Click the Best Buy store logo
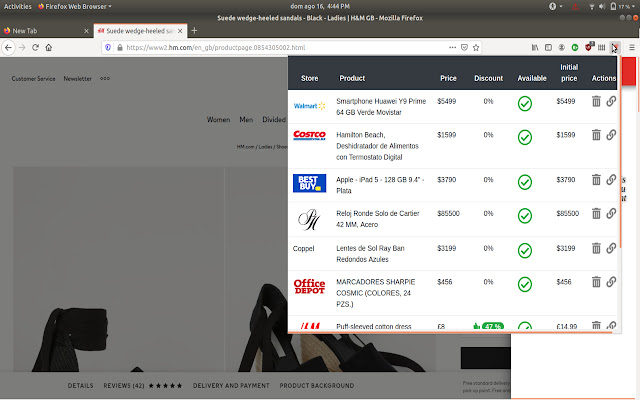Image resolution: width=640 pixels, height=400 pixels. (309, 183)
